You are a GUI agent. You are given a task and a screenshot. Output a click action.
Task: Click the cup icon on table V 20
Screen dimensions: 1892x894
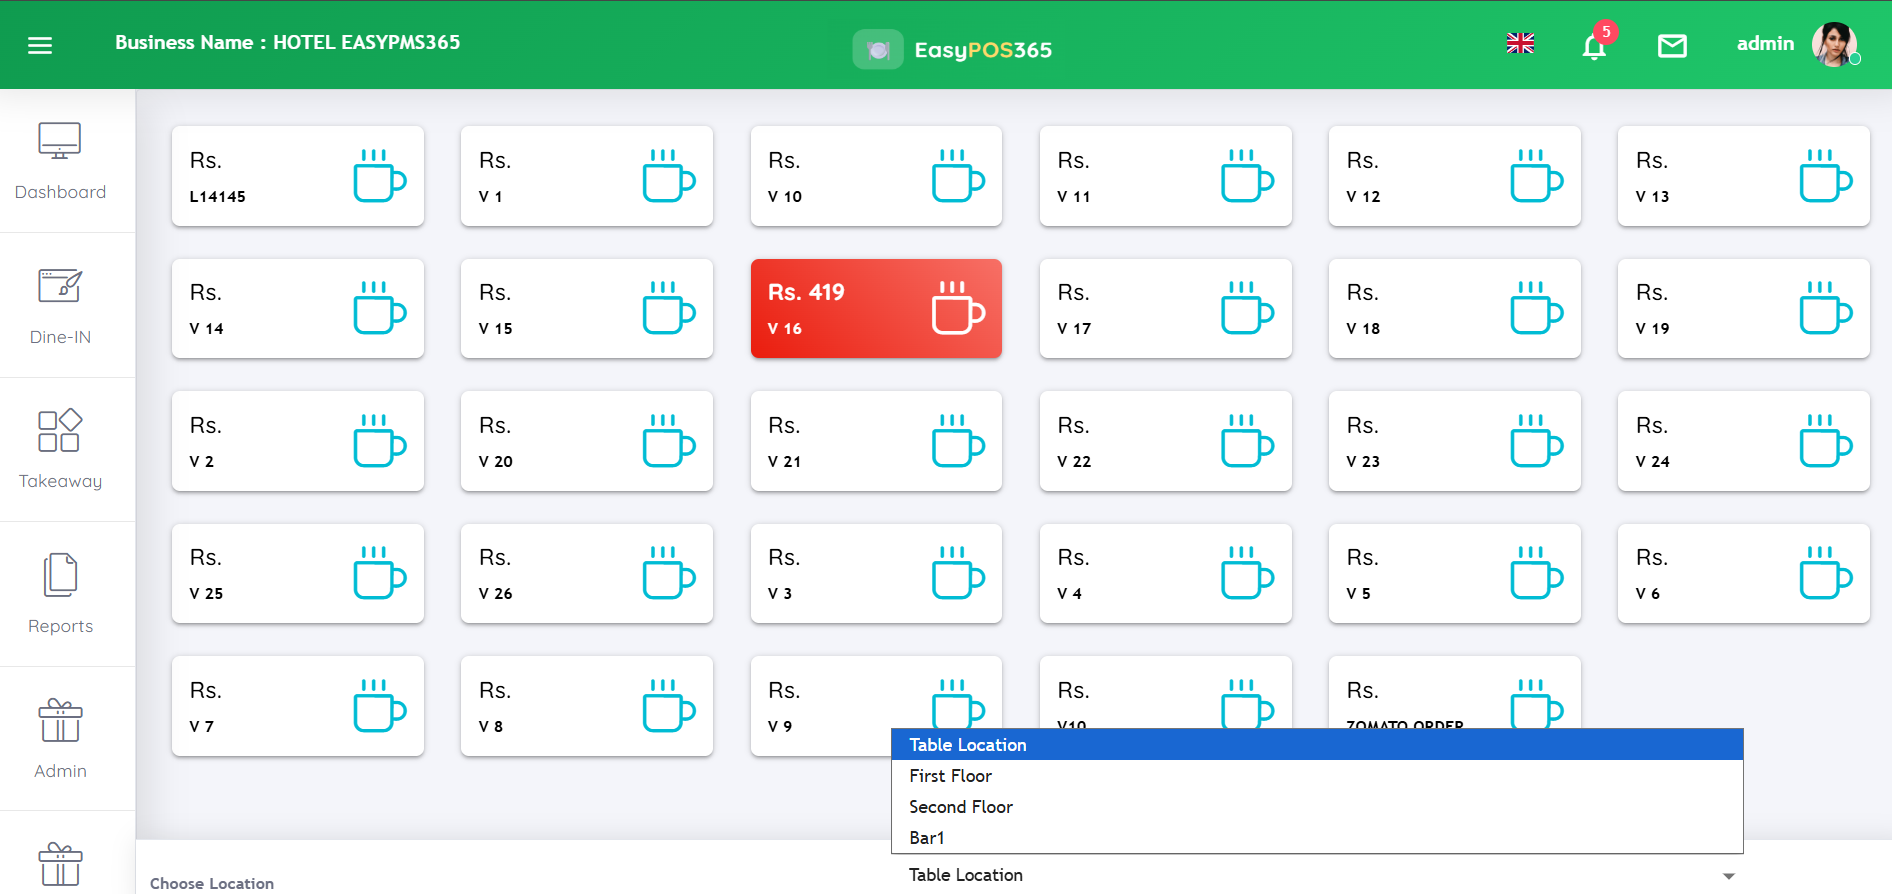pyautogui.click(x=669, y=441)
